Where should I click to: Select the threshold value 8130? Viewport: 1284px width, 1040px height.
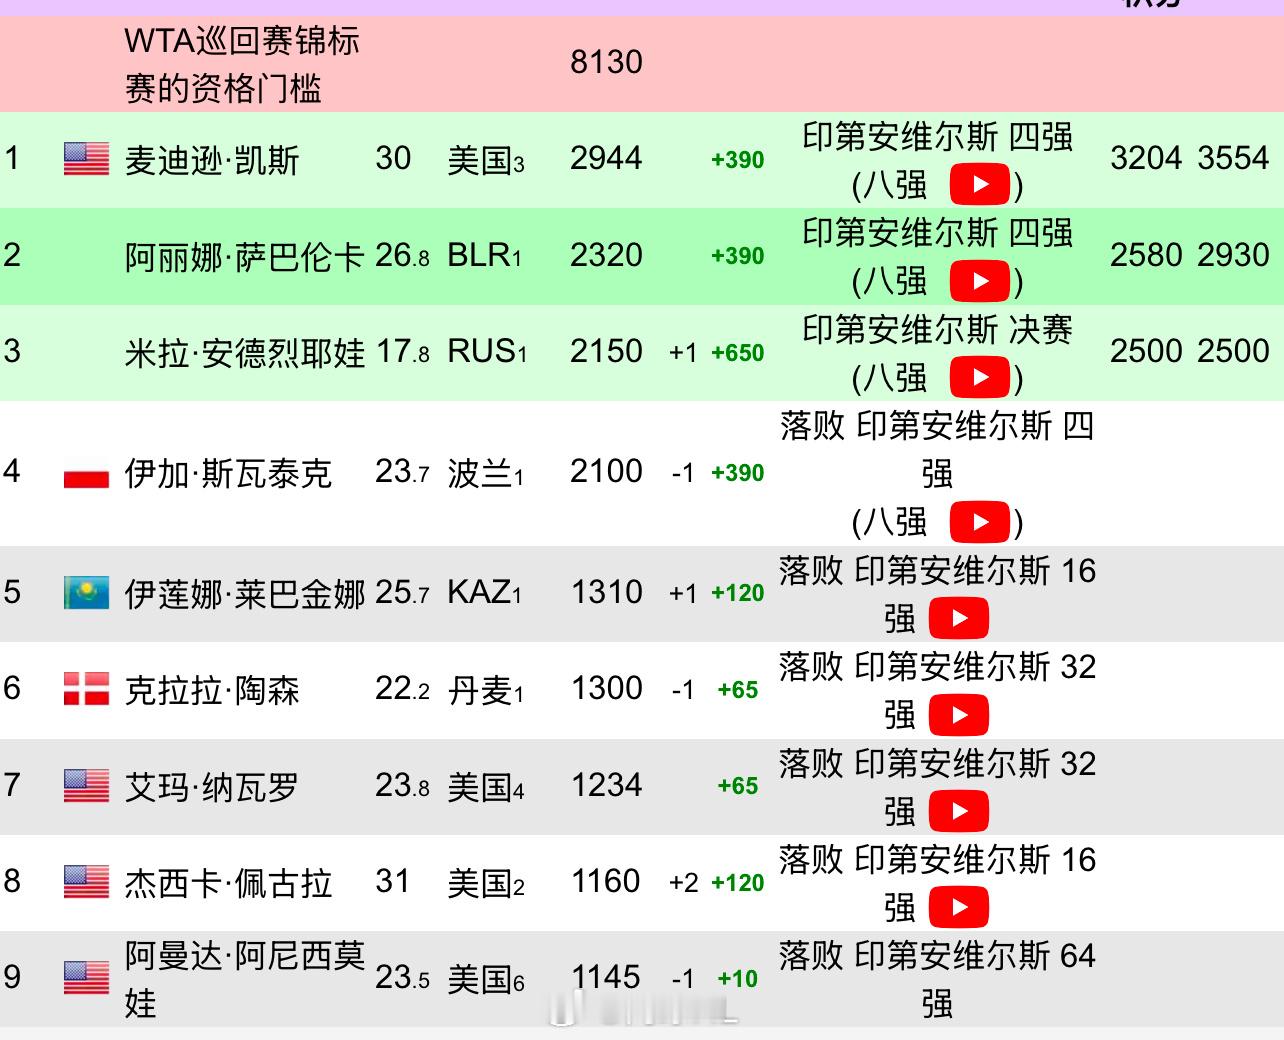coord(606,62)
